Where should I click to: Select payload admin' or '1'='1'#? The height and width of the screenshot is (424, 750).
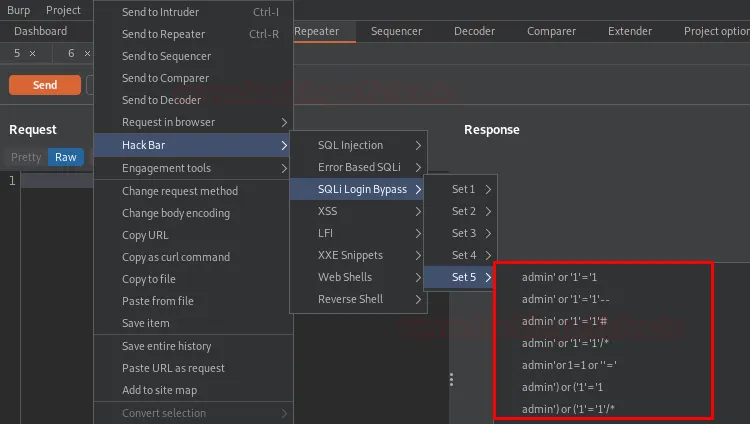click(x=565, y=321)
